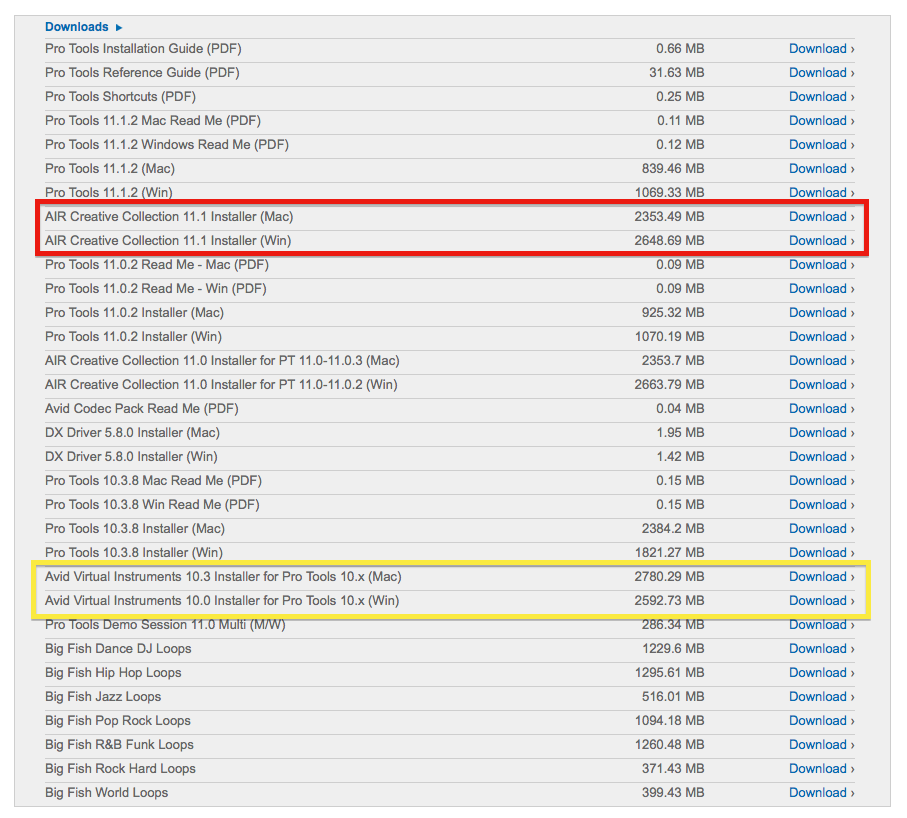Download Pro Tools 10.3.8 Win Read Me
The height and width of the screenshot is (818, 907).
coord(821,505)
